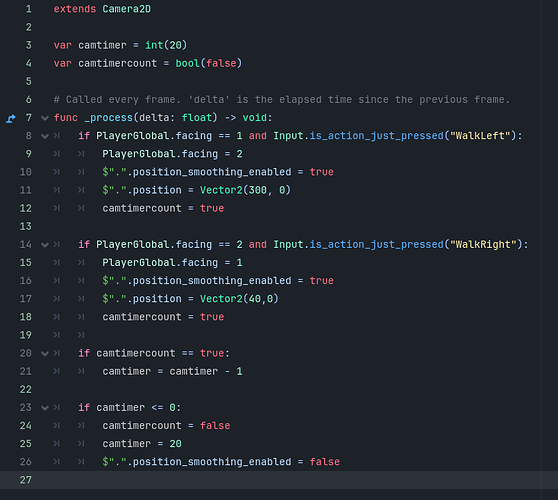Collapse the camtimercount check on line 20
This screenshot has height=500, width=558.
pyautogui.click(x=44, y=353)
